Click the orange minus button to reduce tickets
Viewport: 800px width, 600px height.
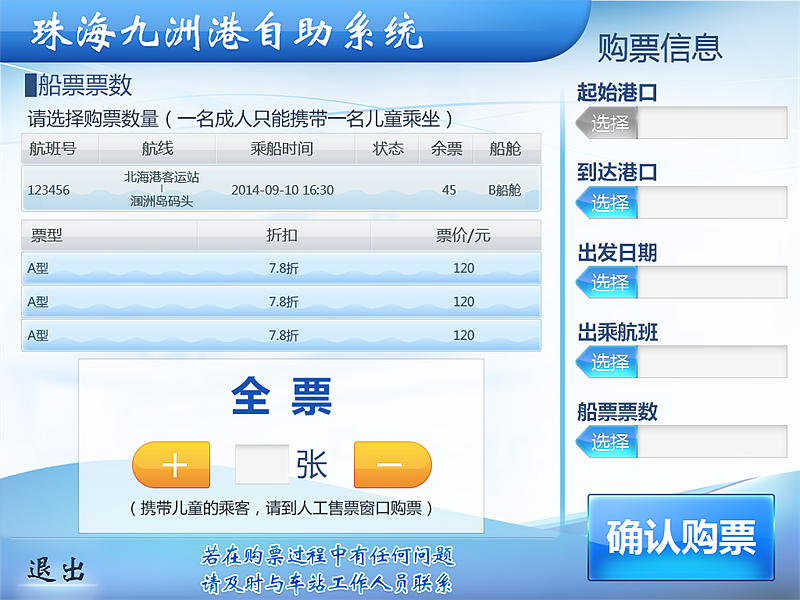[x=392, y=464]
